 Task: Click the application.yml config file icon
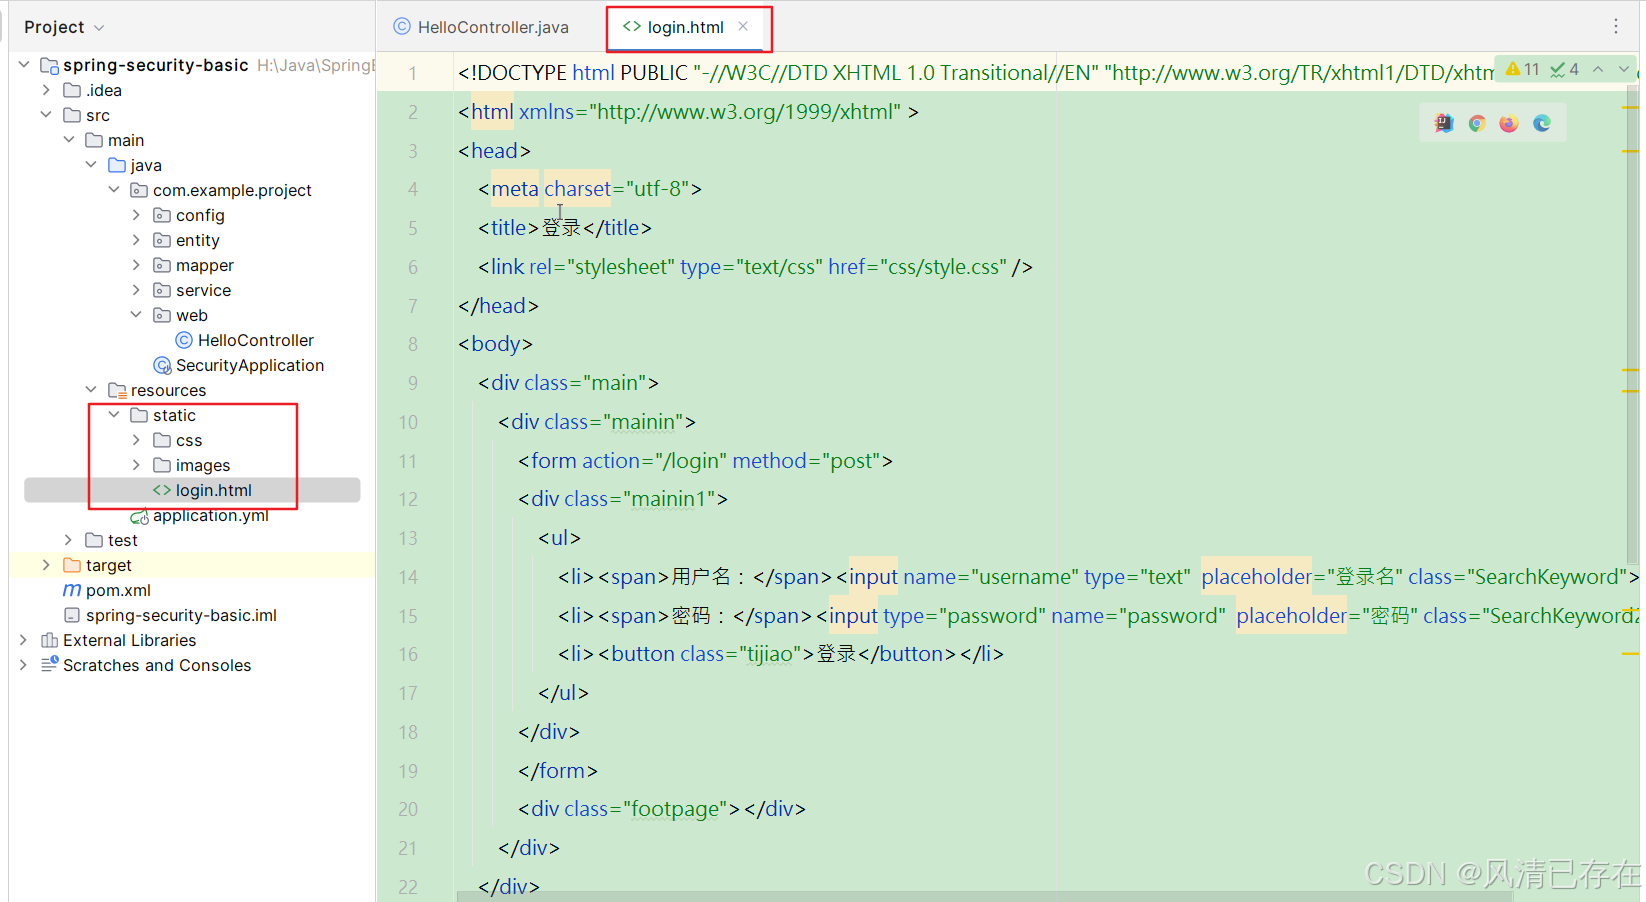click(139, 516)
